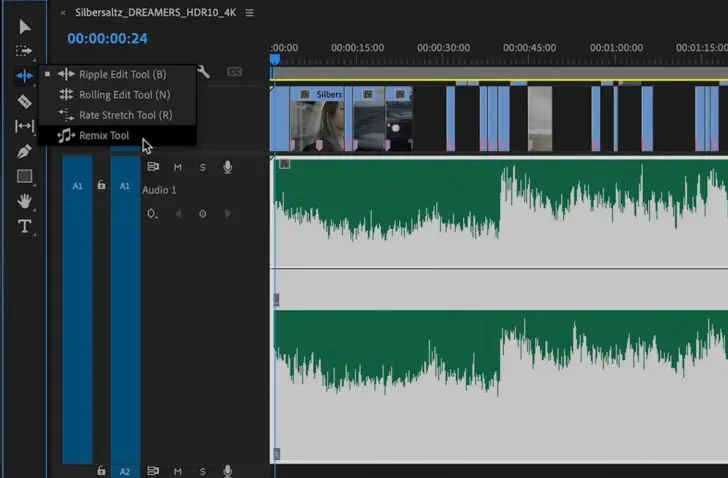Choose Ripple Edit Tool (B) from flyout
Image resolution: width=728 pixels, height=478 pixels.
117,74
